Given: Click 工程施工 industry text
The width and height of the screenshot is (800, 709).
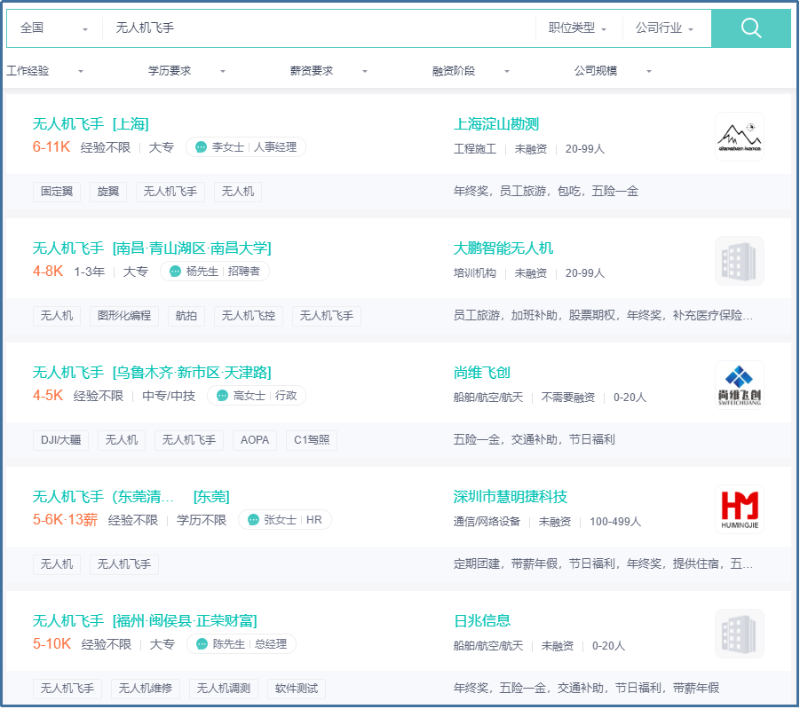Looking at the screenshot, I should coord(474,149).
